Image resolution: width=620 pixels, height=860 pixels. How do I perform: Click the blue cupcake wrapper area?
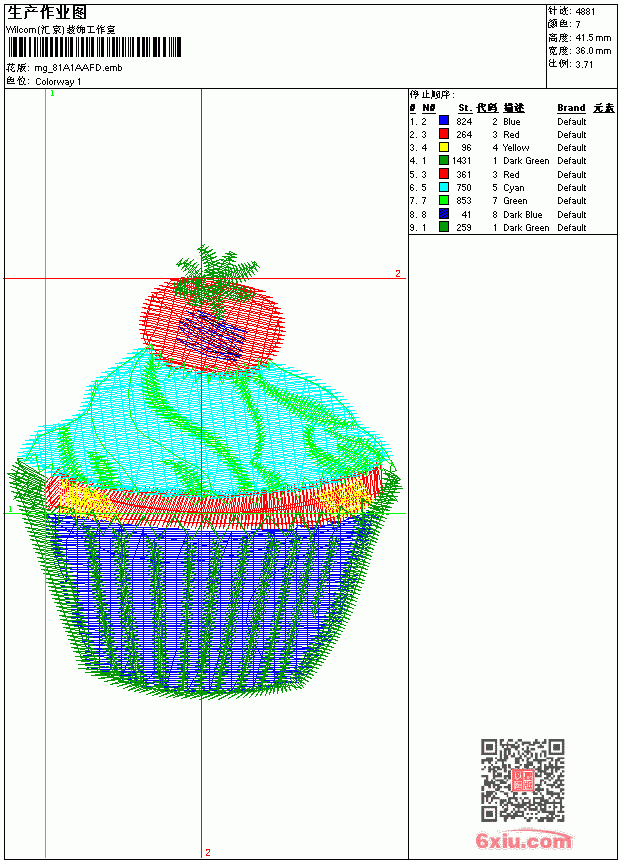208,603
